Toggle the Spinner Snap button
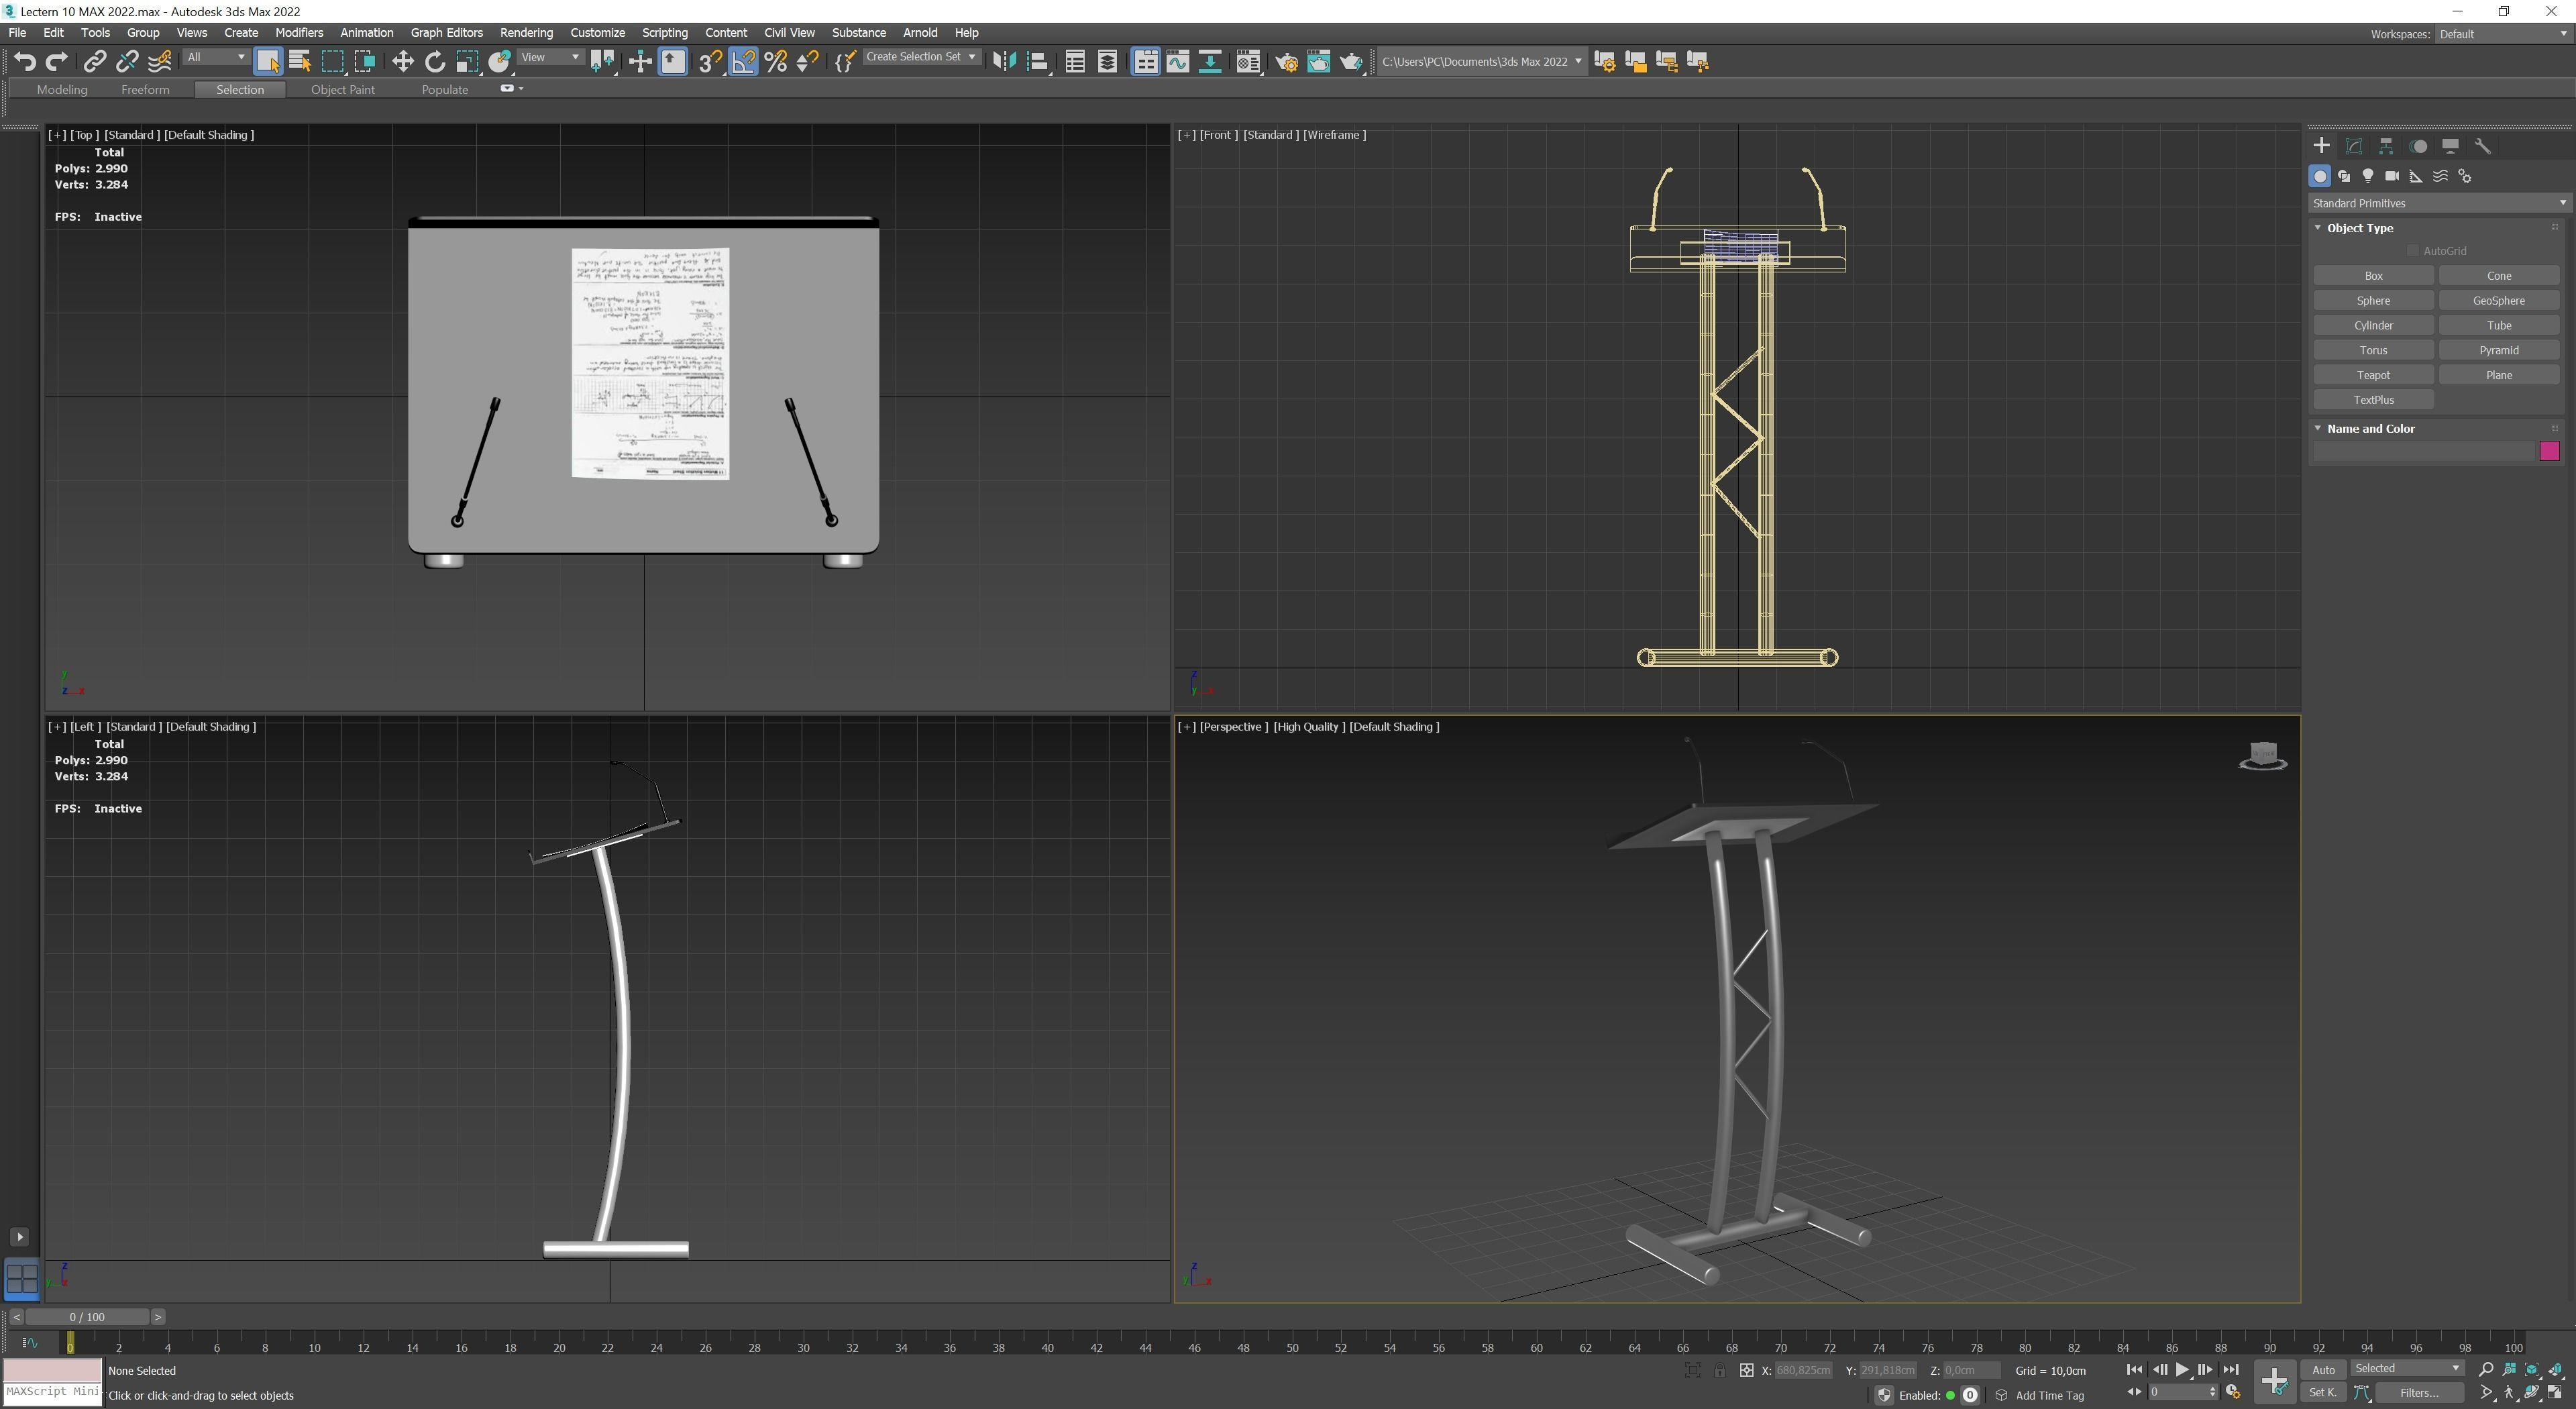Screen dimensions: 2576x1409 [x=808, y=62]
